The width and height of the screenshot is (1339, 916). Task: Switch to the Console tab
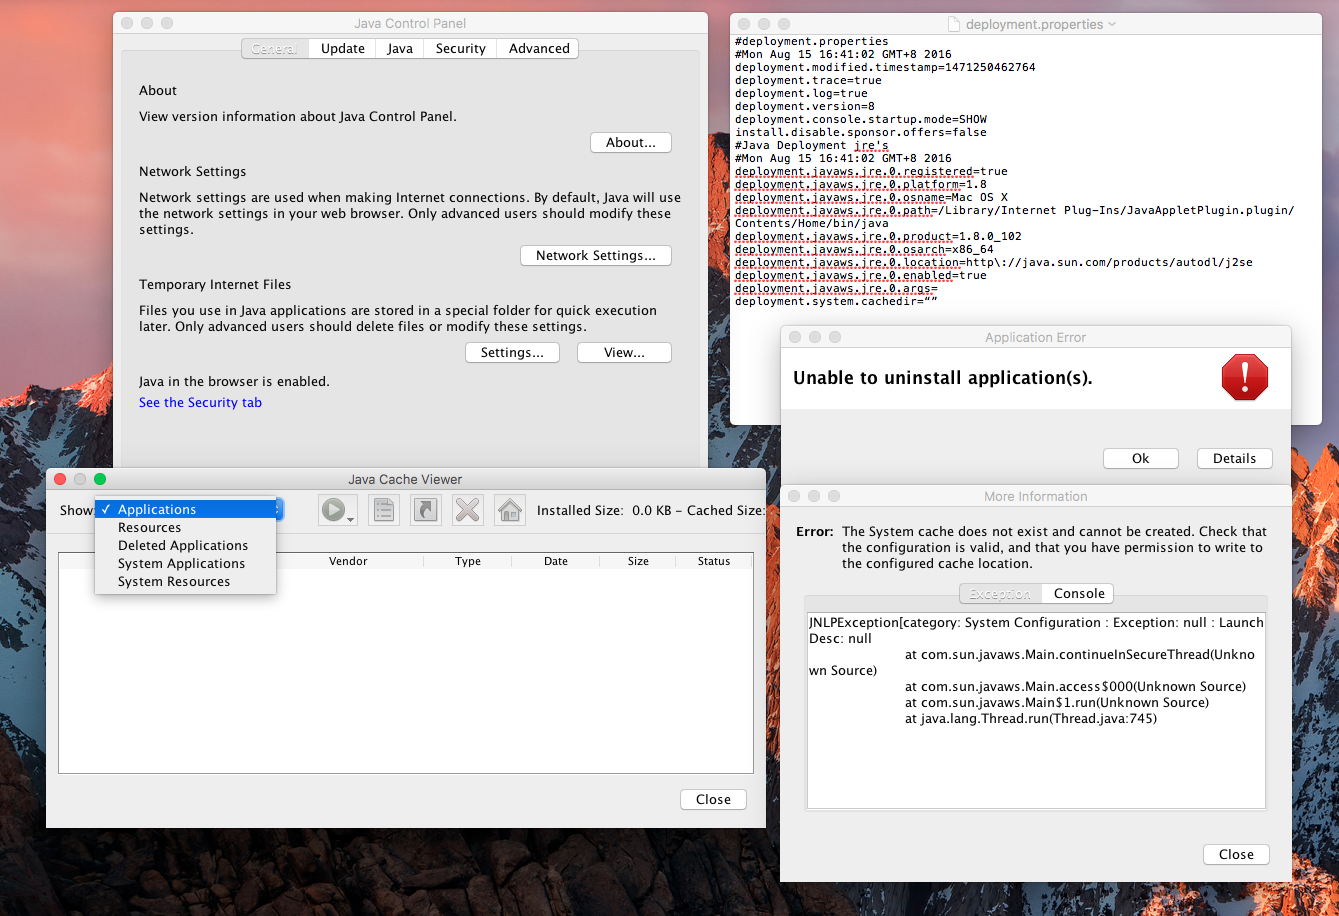[1079, 593]
